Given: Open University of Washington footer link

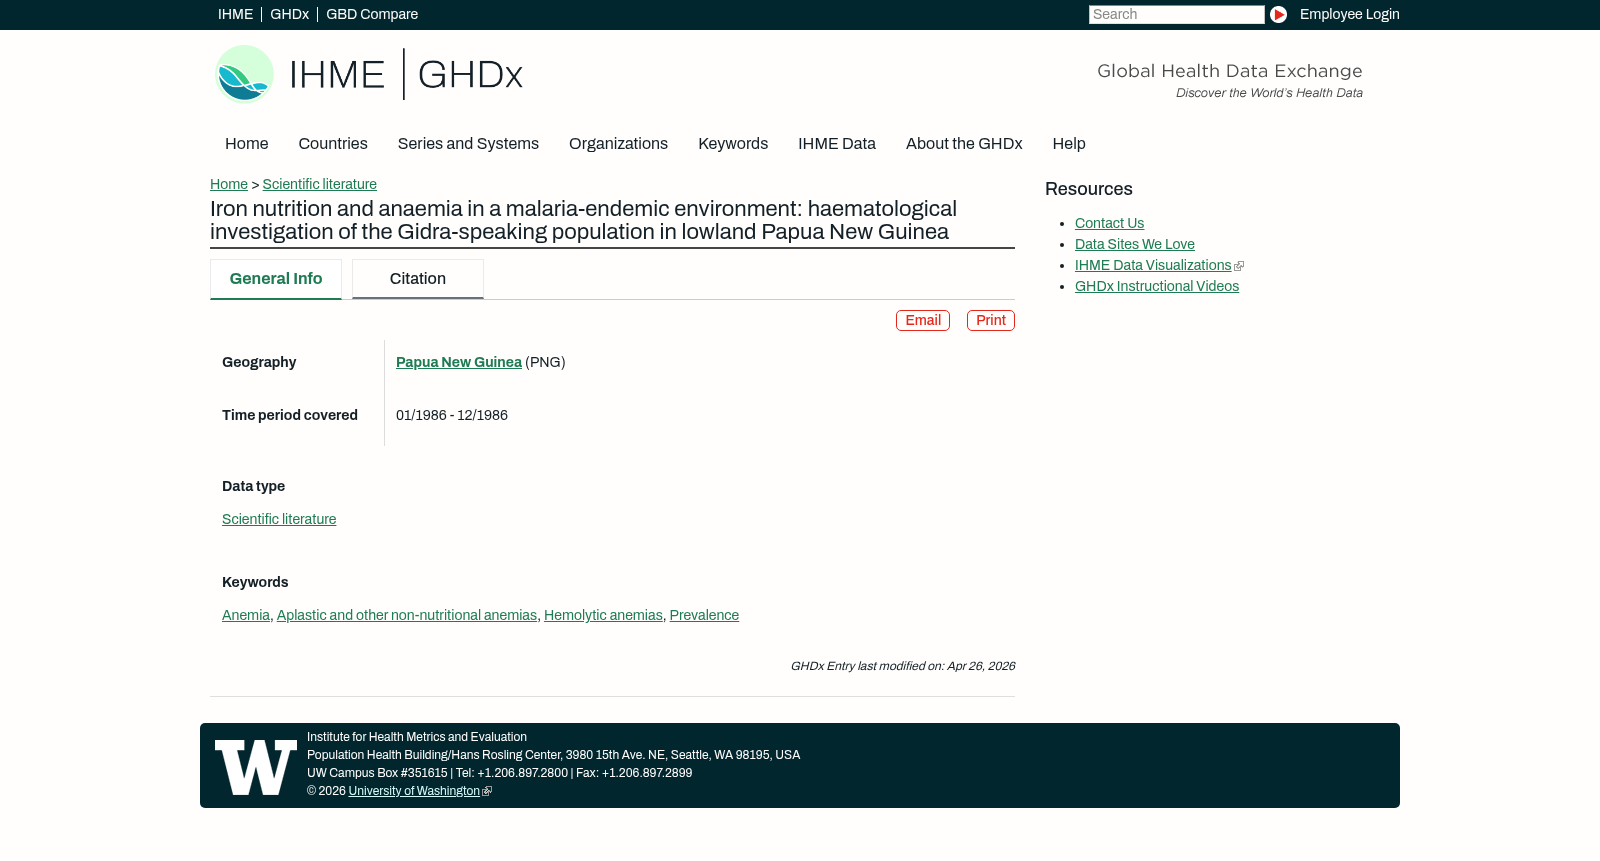Looking at the screenshot, I should tap(414, 791).
